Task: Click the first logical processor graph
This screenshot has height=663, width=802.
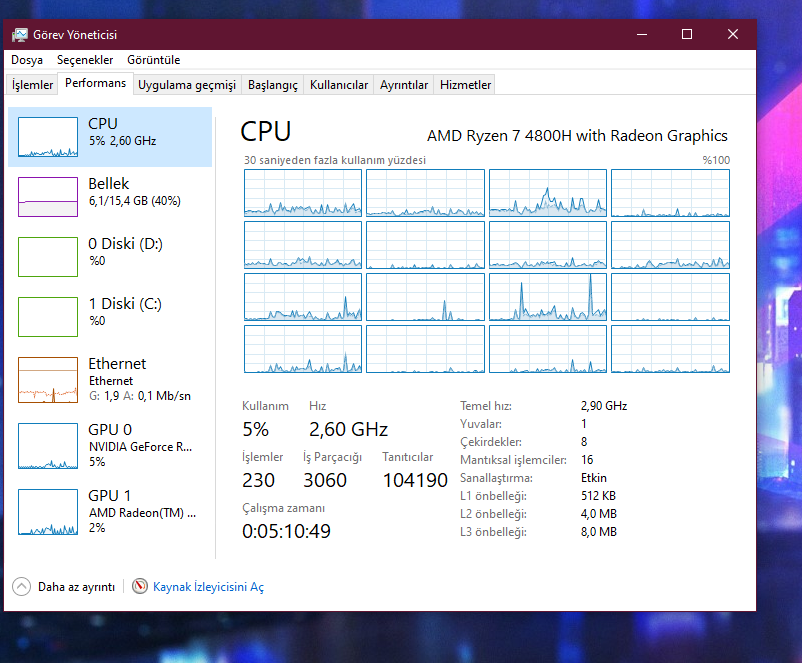Action: coord(303,193)
